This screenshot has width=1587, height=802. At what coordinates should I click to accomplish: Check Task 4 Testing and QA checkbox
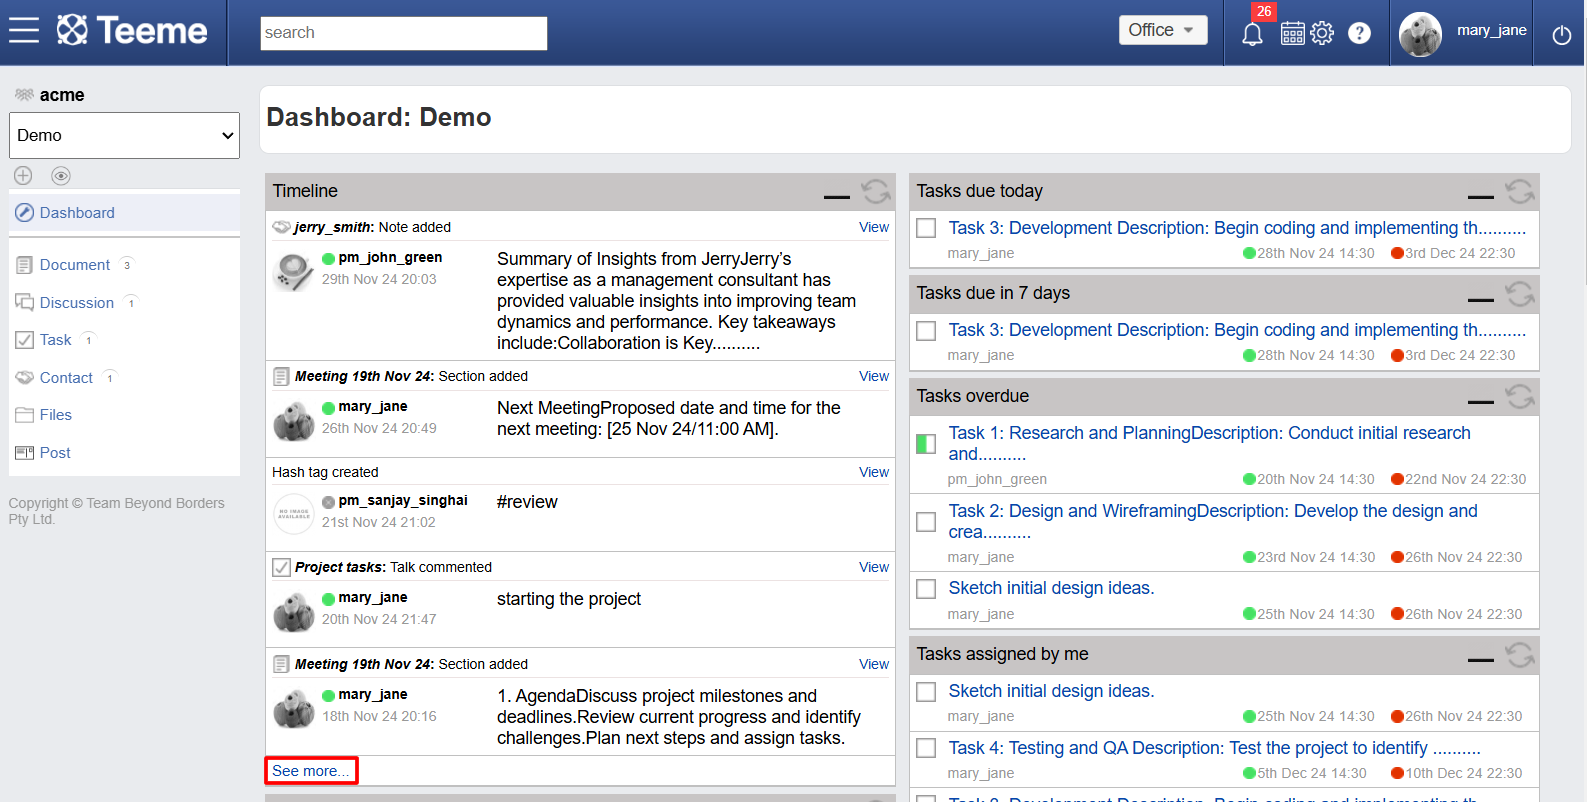pyautogui.click(x=926, y=748)
